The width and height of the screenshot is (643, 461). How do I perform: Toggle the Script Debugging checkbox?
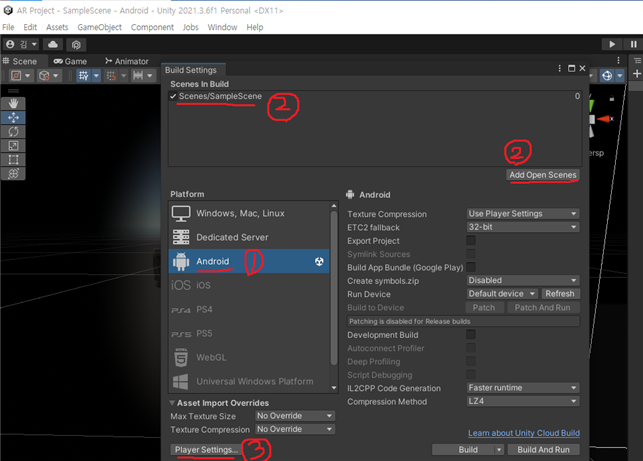click(471, 374)
